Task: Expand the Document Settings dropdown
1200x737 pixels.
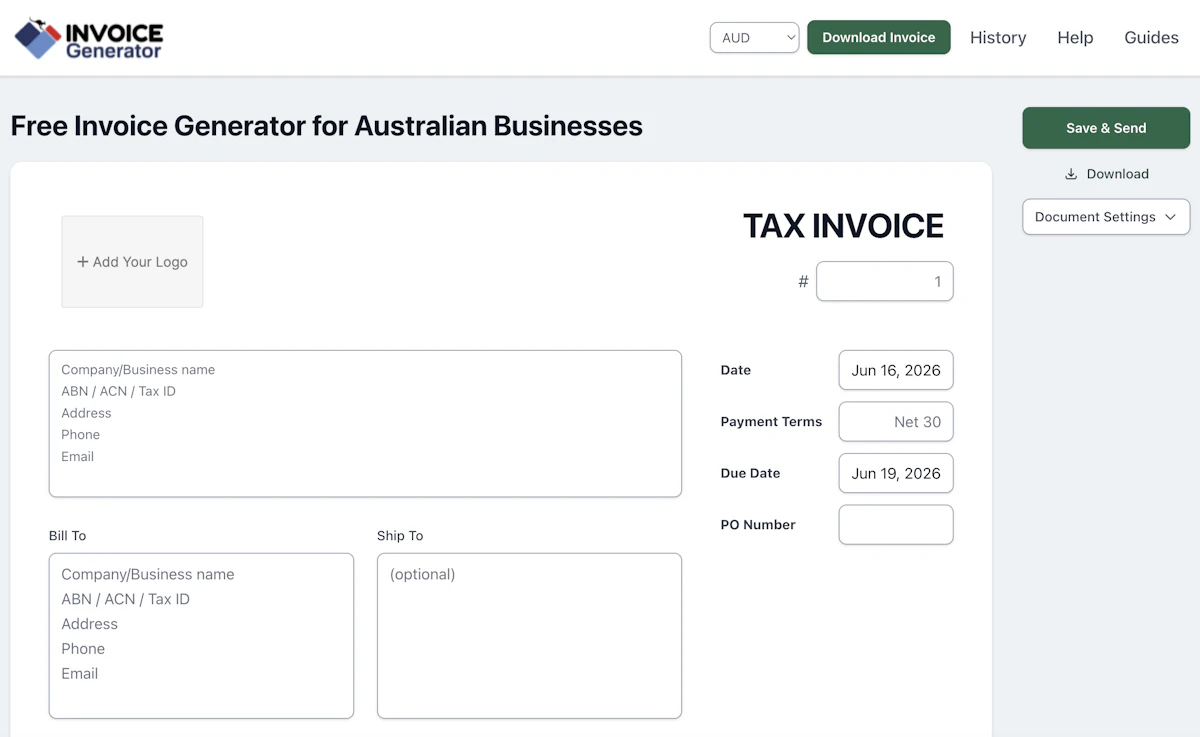Action: click(x=1106, y=217)
